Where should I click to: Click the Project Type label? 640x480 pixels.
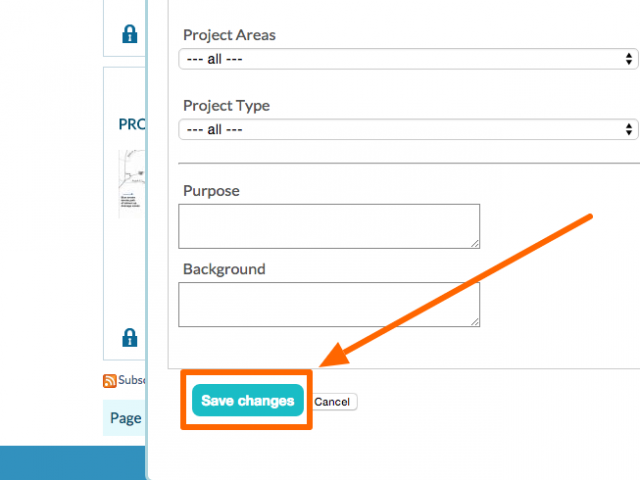pyautogui.click(x=227, y=106)
